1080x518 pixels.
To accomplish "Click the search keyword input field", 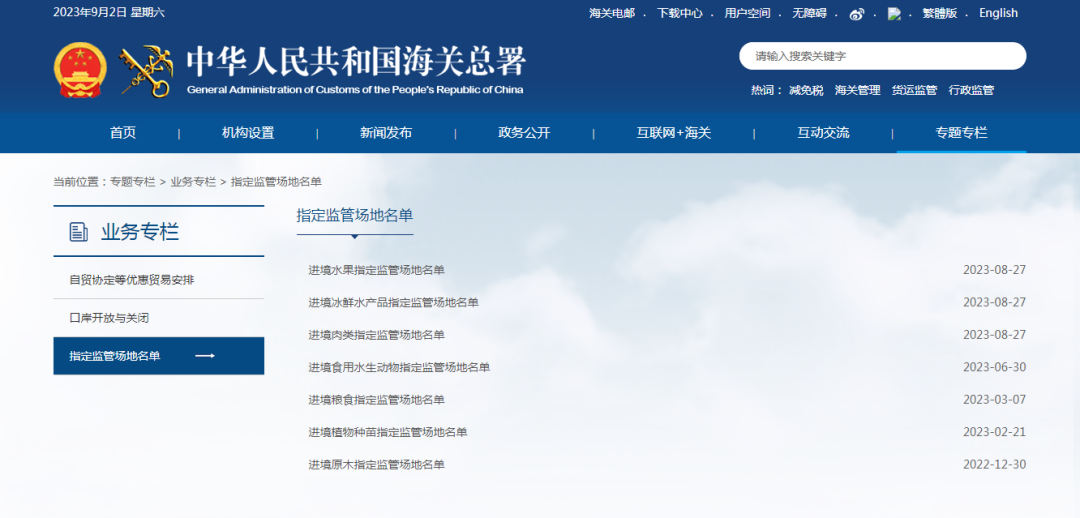I will point(880,56).
